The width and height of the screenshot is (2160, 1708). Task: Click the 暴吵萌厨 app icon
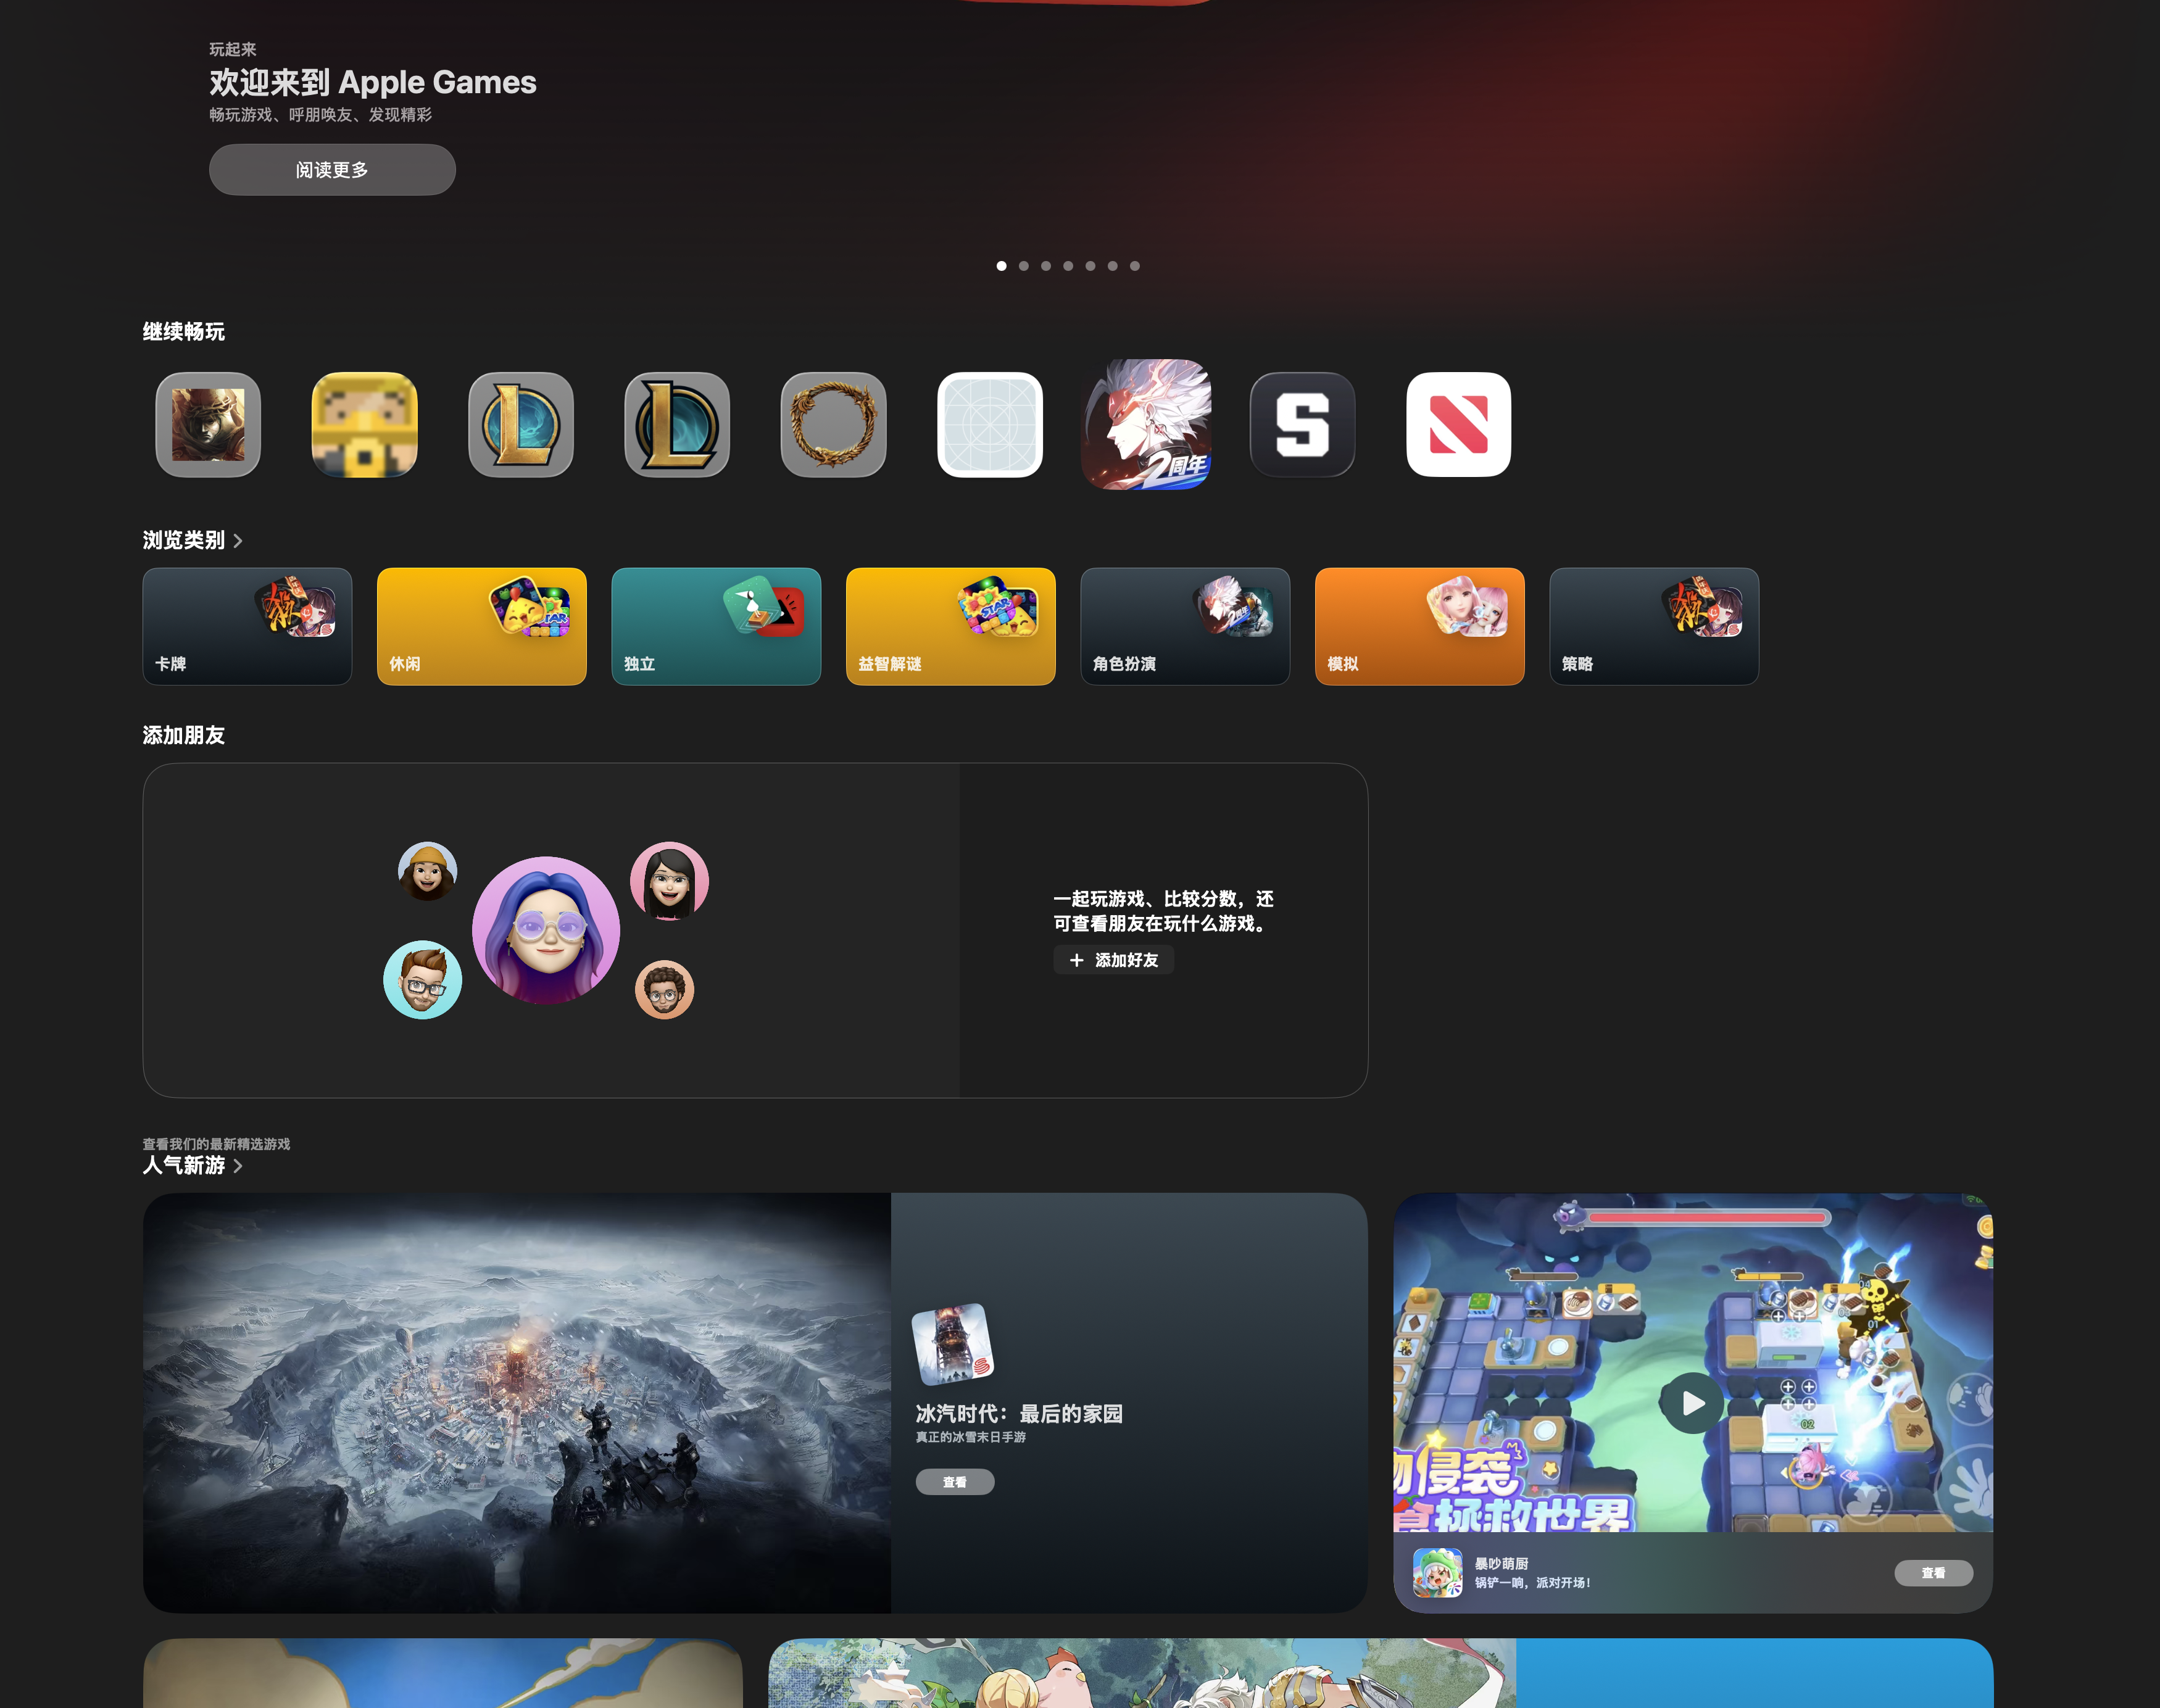1437,1573
